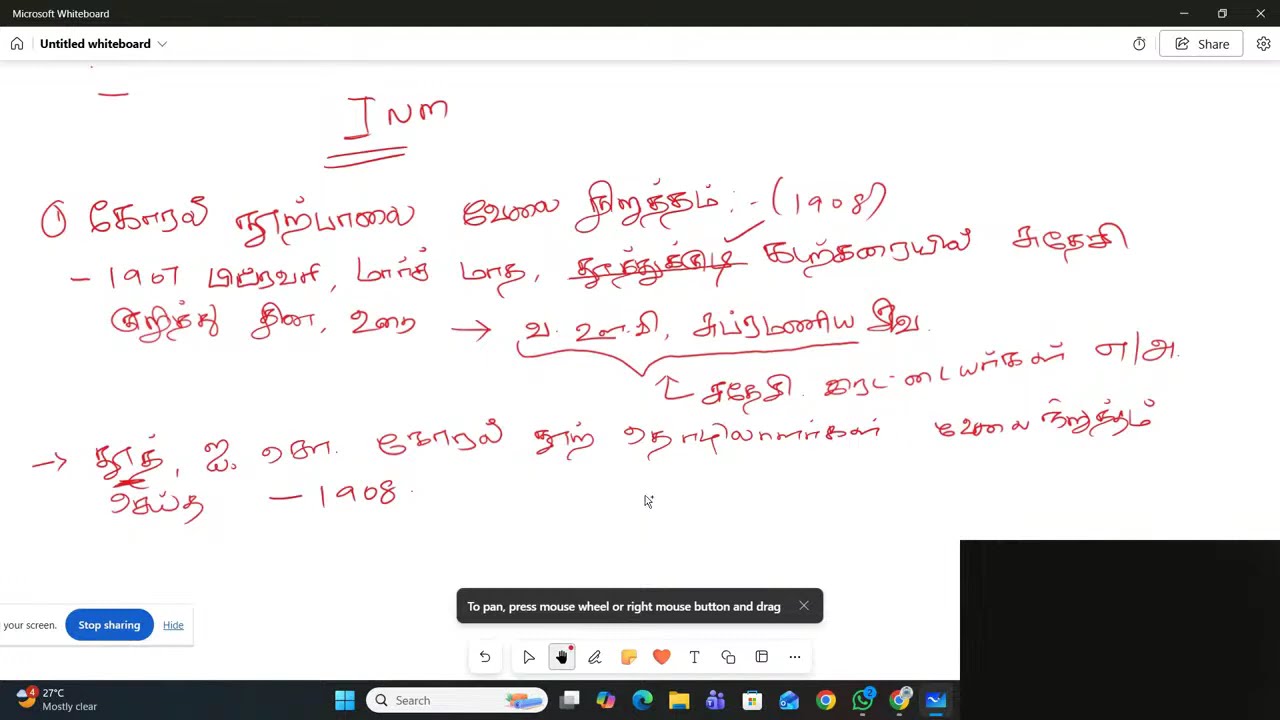The width and height of the screenshot is (1280, 720).
Task: Open Google Chrome from taskbar
Action: tap(825, 701)
